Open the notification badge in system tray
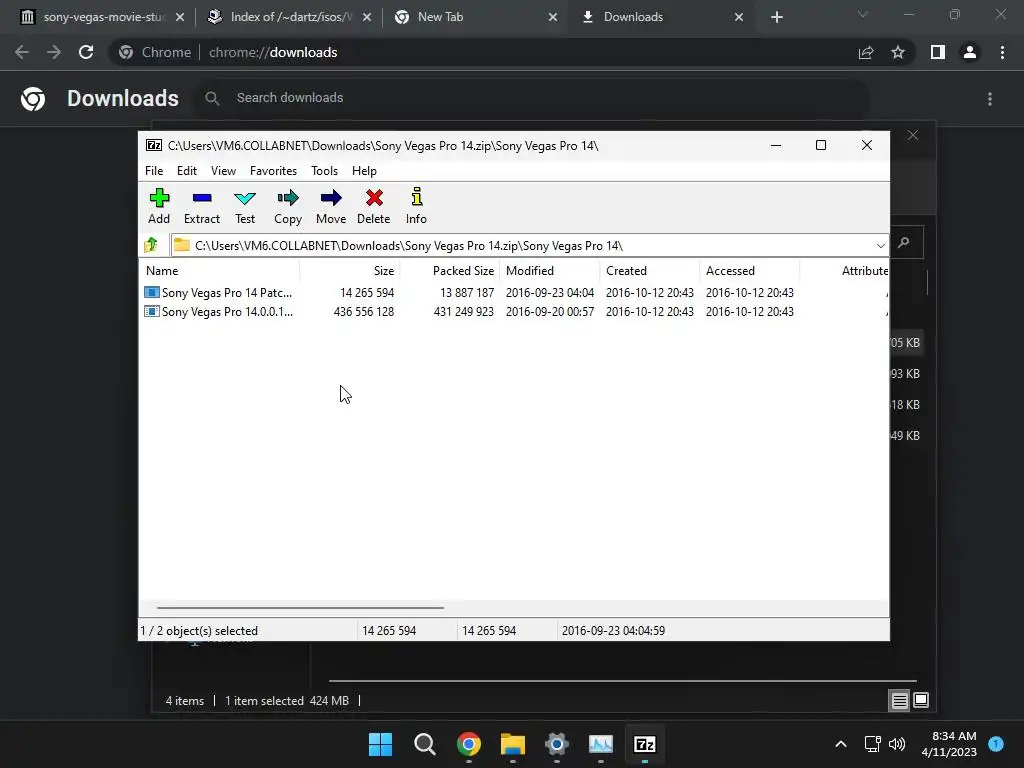 pos(995,743)
